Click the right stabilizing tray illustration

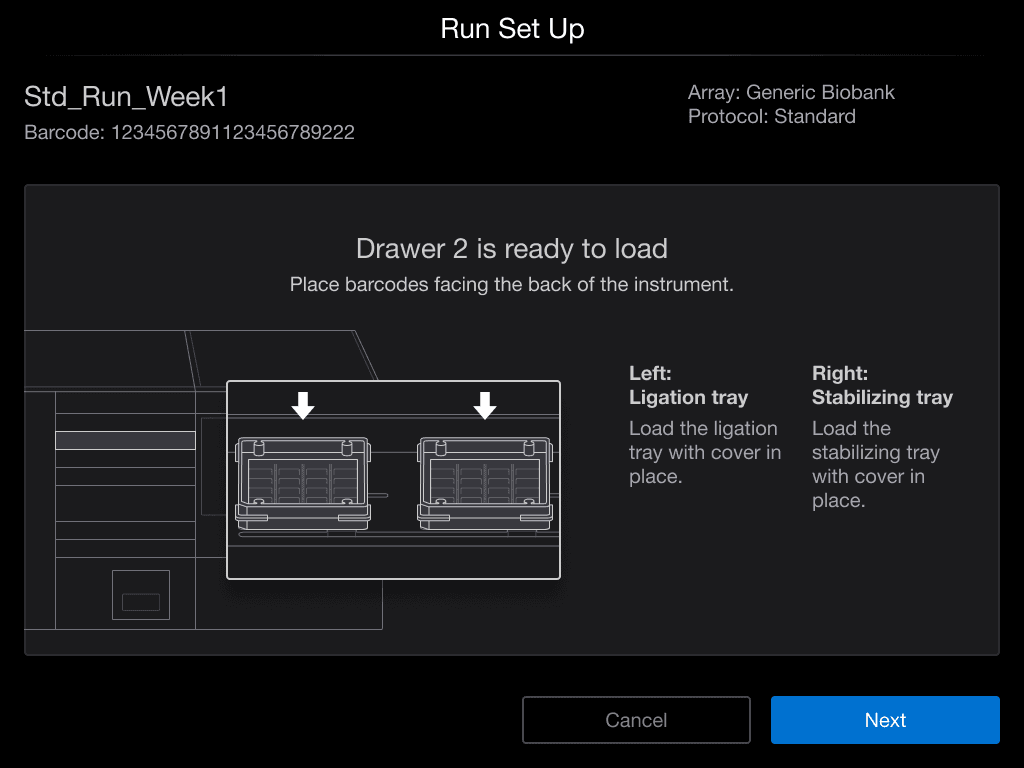tap(485, 483)
